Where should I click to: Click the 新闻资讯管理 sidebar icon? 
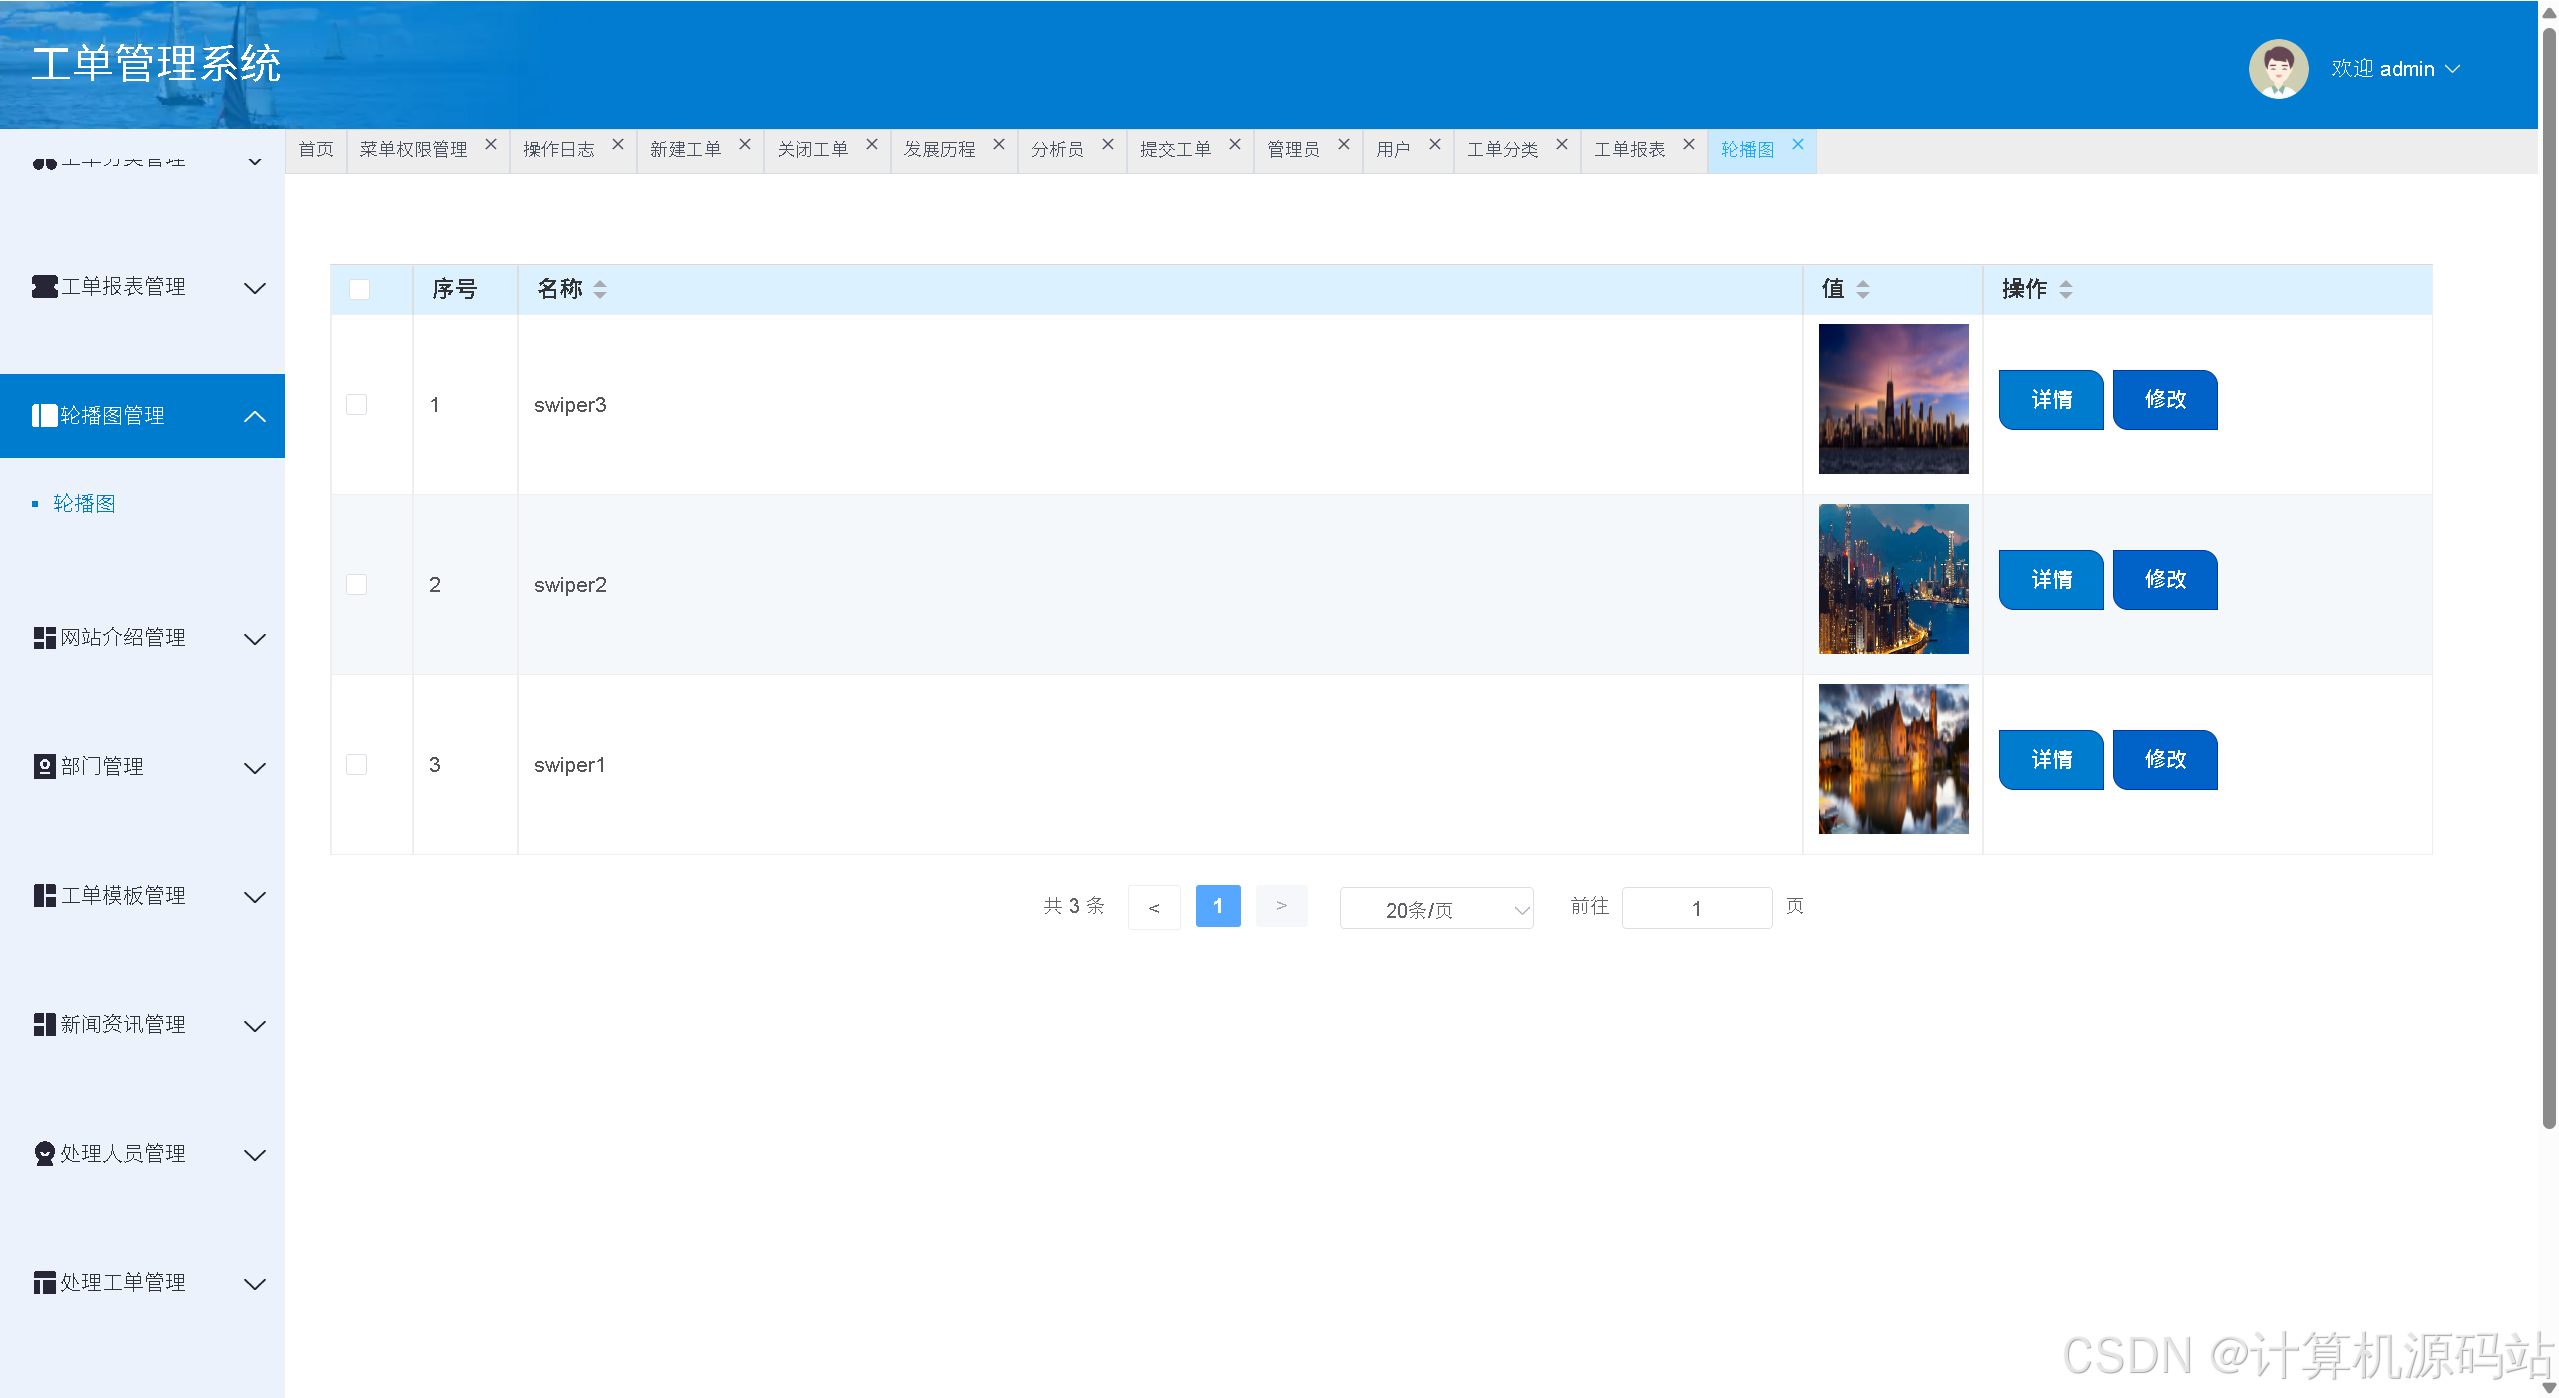point(44,1025)
